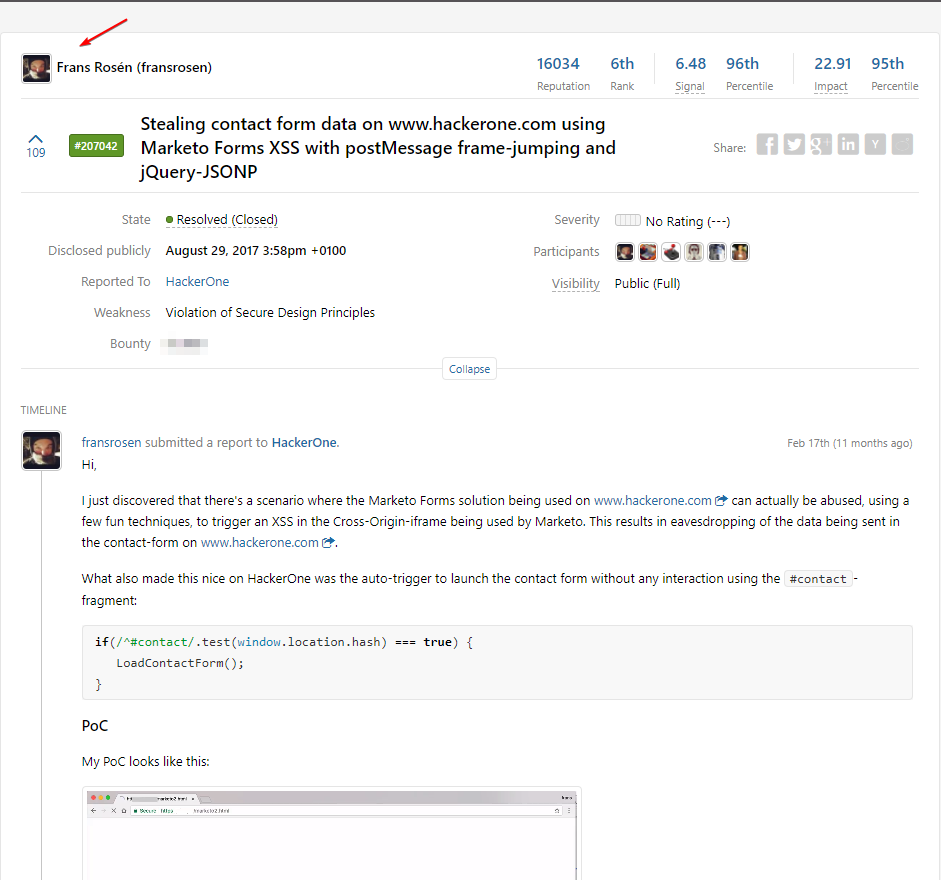Share the report on Twitter
The width and height of the screenshot is (941, 880).
click(x=794, y=145)
